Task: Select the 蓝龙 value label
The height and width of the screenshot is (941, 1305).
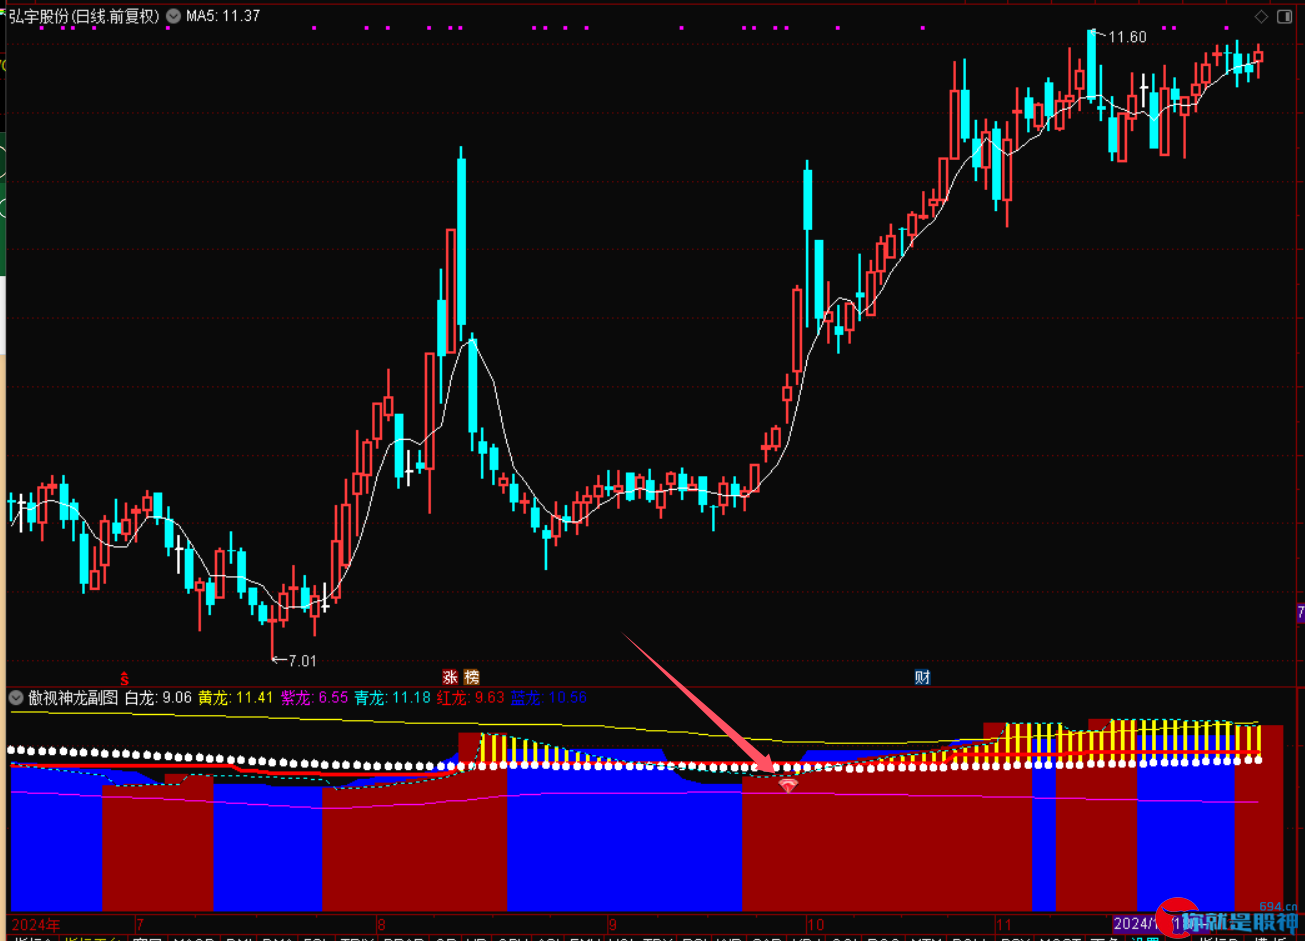Action: coord(548,698)
